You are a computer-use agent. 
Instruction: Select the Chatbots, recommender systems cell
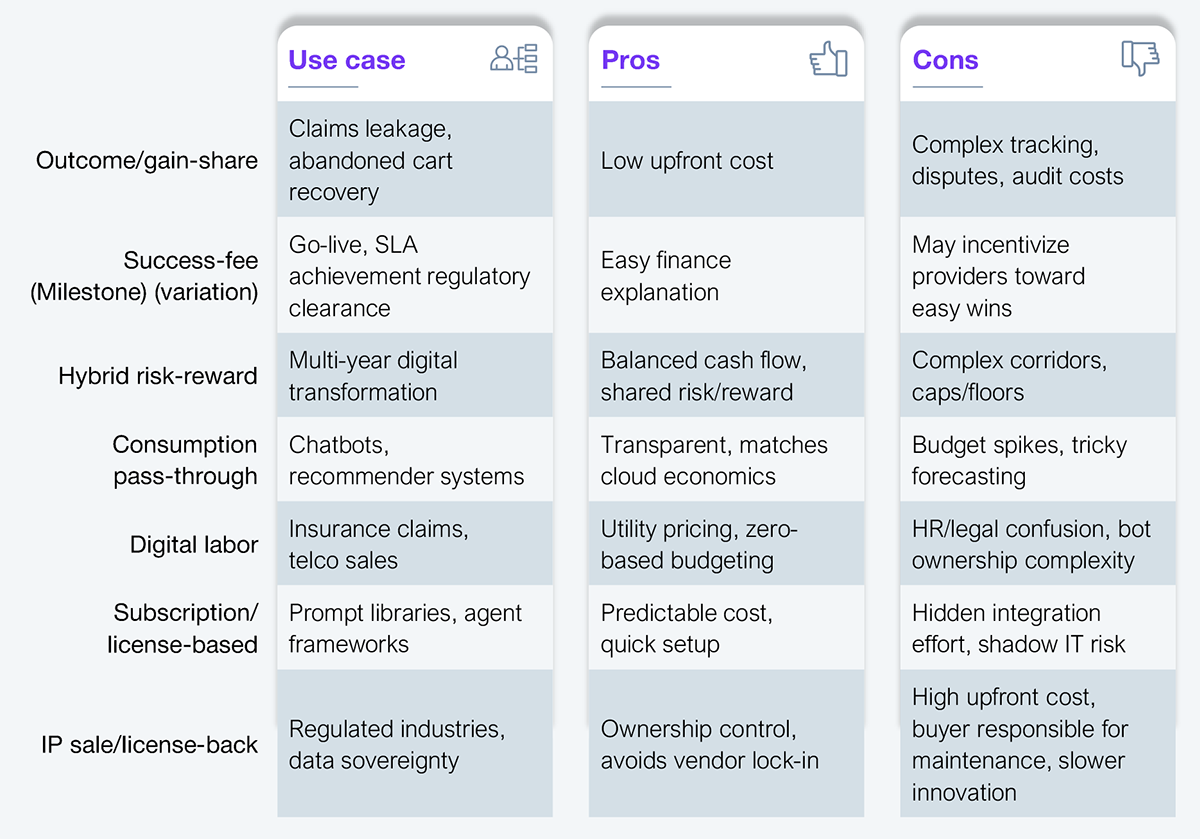pos(415,460)
